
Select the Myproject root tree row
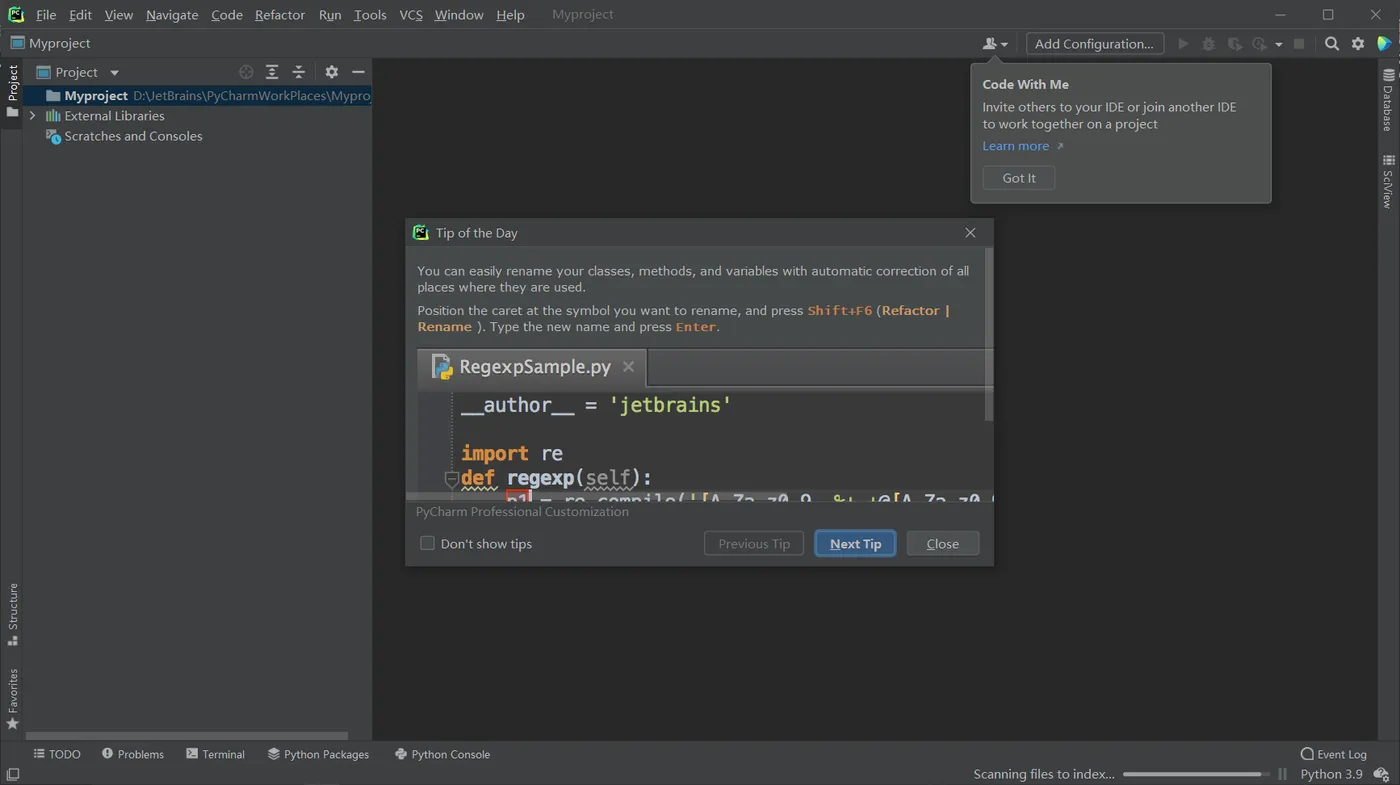[x=197, y=96]
